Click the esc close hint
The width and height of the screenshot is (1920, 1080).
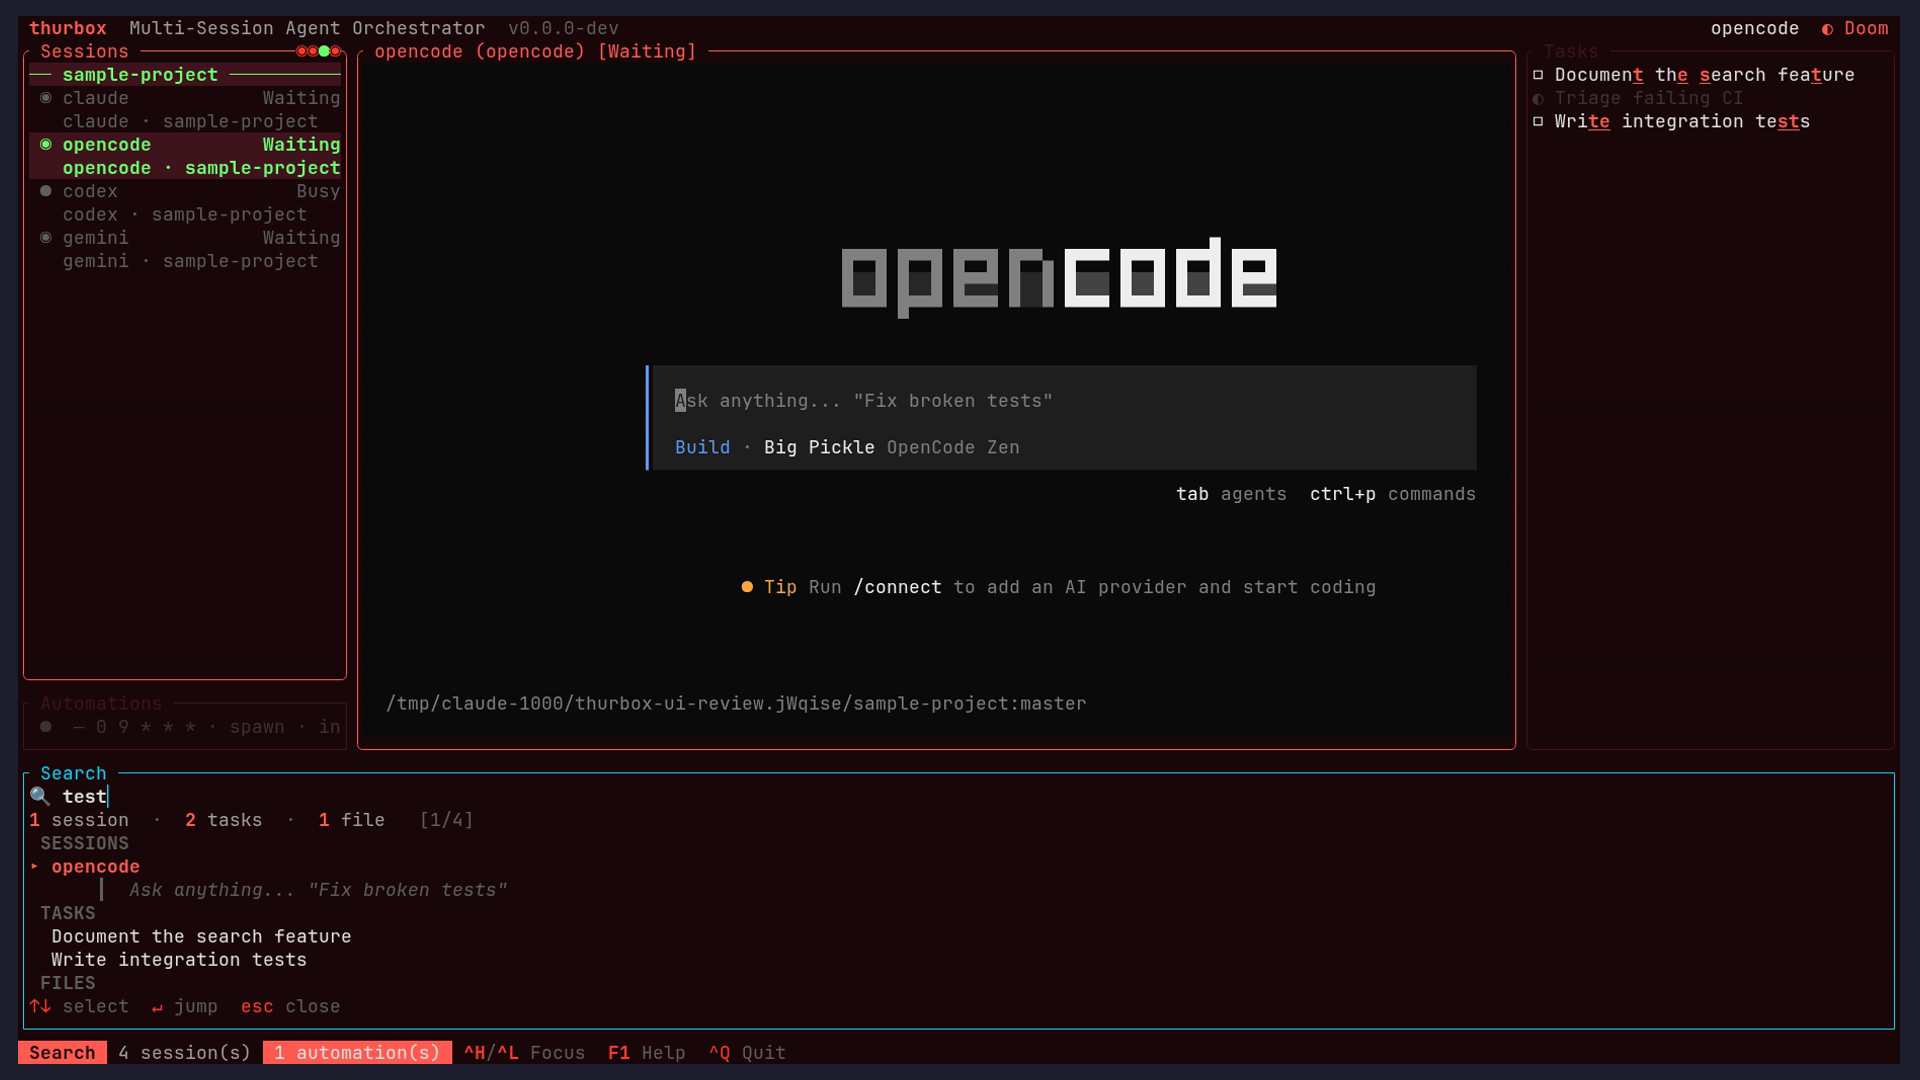[290, 1007]
